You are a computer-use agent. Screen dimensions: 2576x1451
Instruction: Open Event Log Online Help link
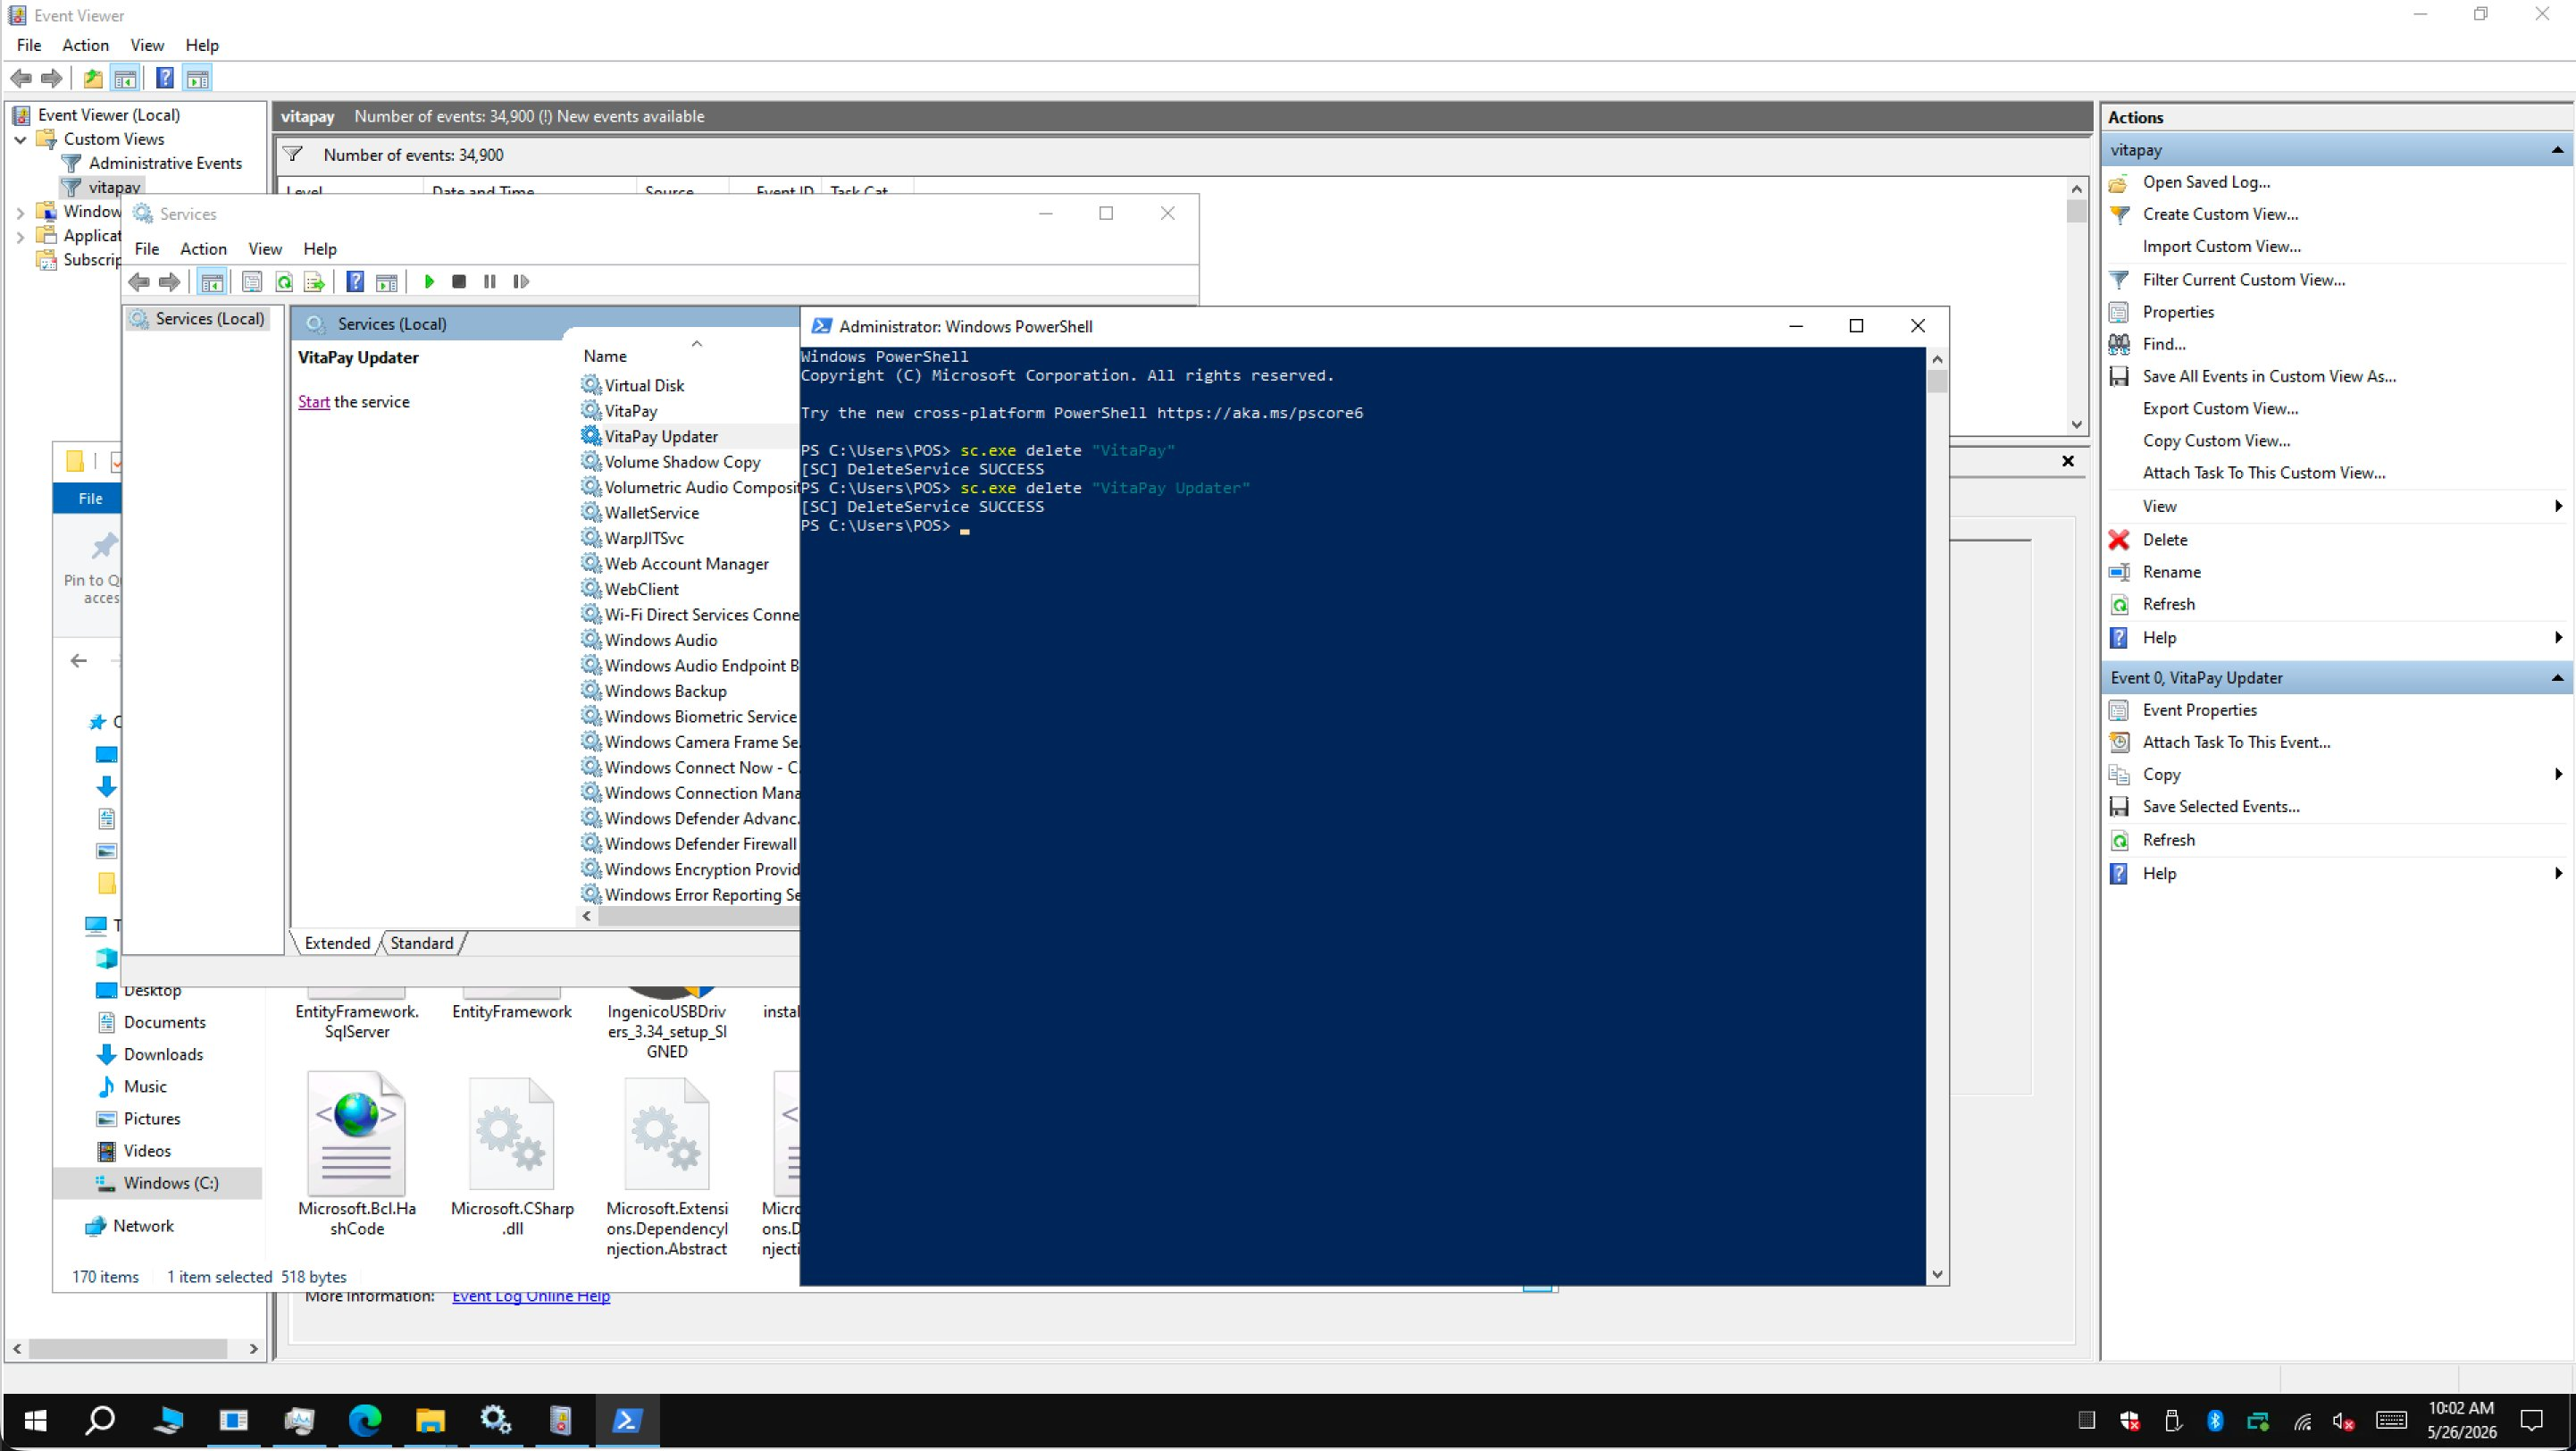pyautogui.click(x=531, y=1296)
